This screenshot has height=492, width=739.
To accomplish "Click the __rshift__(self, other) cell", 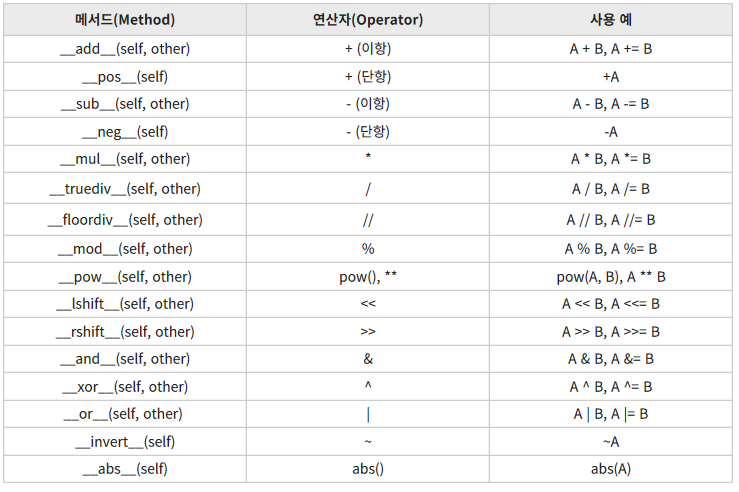I will tap(125, 332).
